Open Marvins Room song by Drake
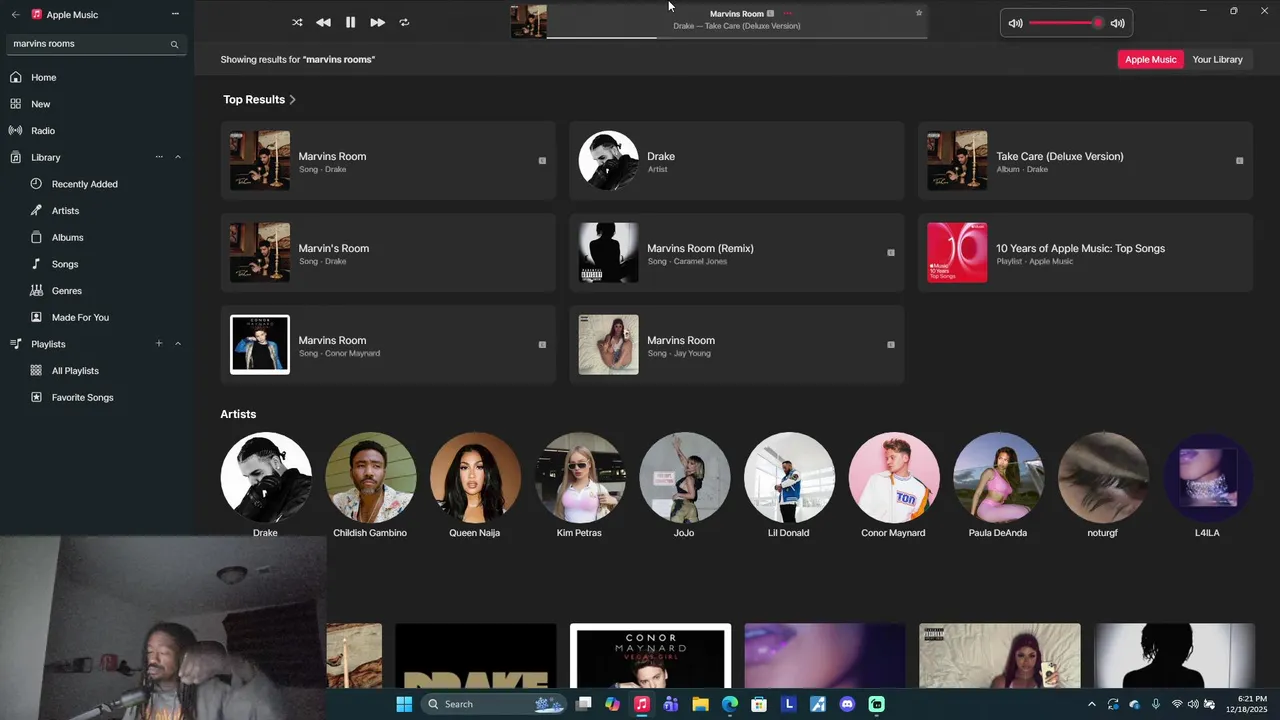The height and width of the screenshot is (720, 1280). (388, 161)
